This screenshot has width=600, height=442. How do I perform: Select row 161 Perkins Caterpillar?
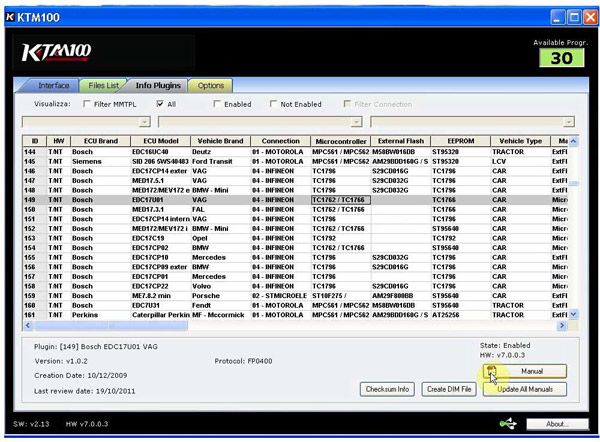(x=295, y=315)
